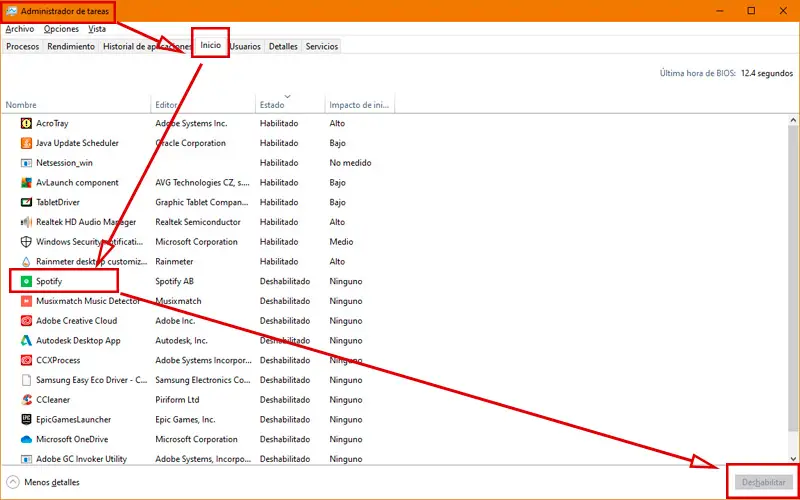The image size is (800, 500).
Task: Click the Última hora de BIOS label
Action: point(697,73)
